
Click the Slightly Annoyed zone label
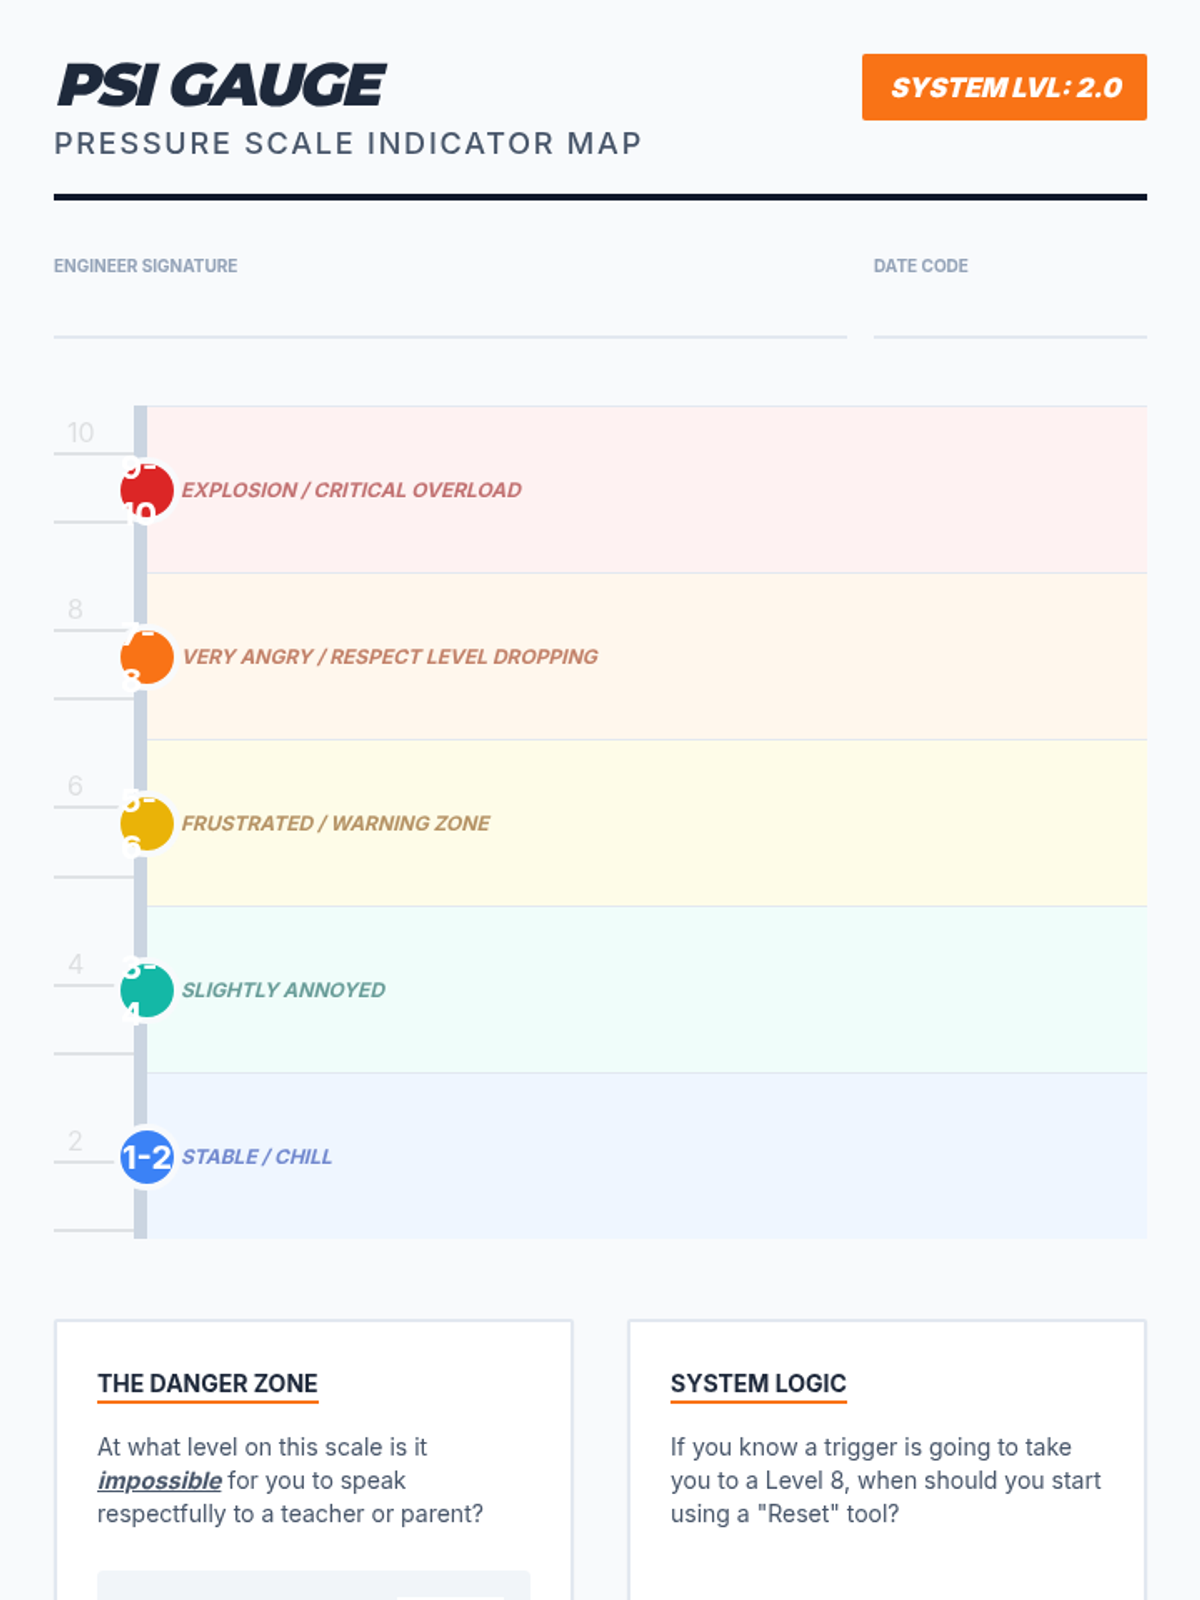point(283,990)
